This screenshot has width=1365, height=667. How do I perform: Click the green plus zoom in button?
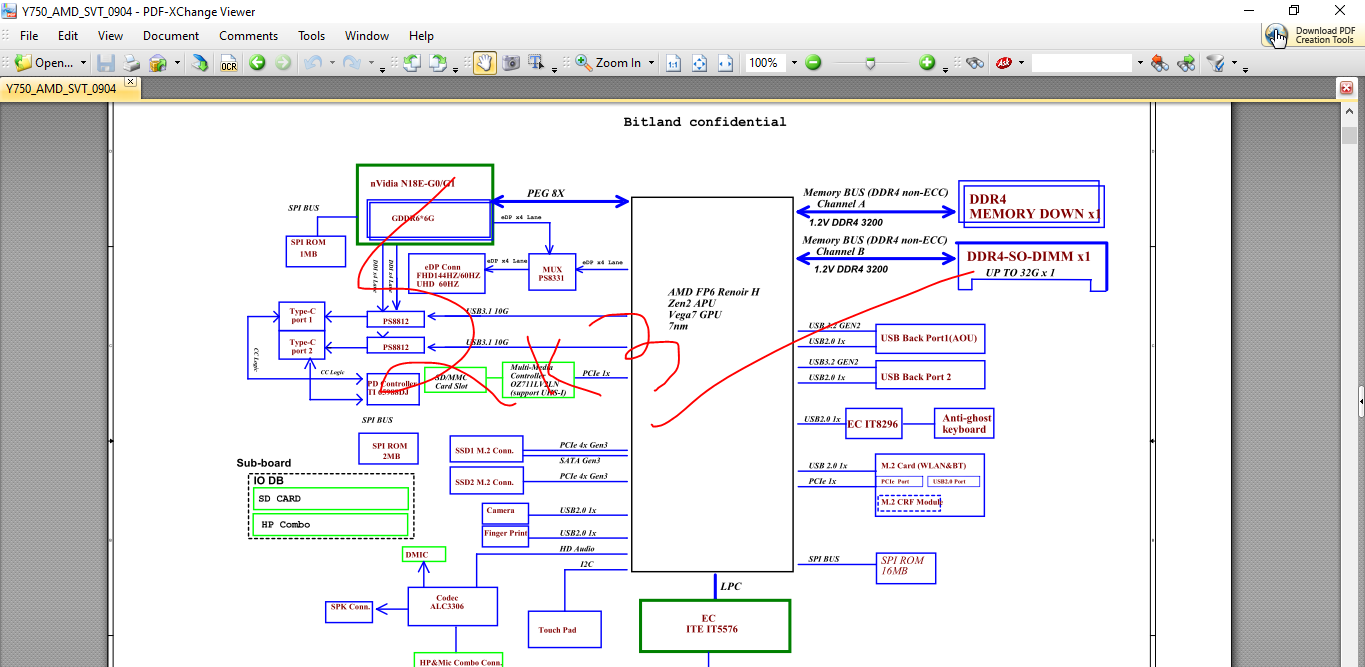tap(927, 62)
